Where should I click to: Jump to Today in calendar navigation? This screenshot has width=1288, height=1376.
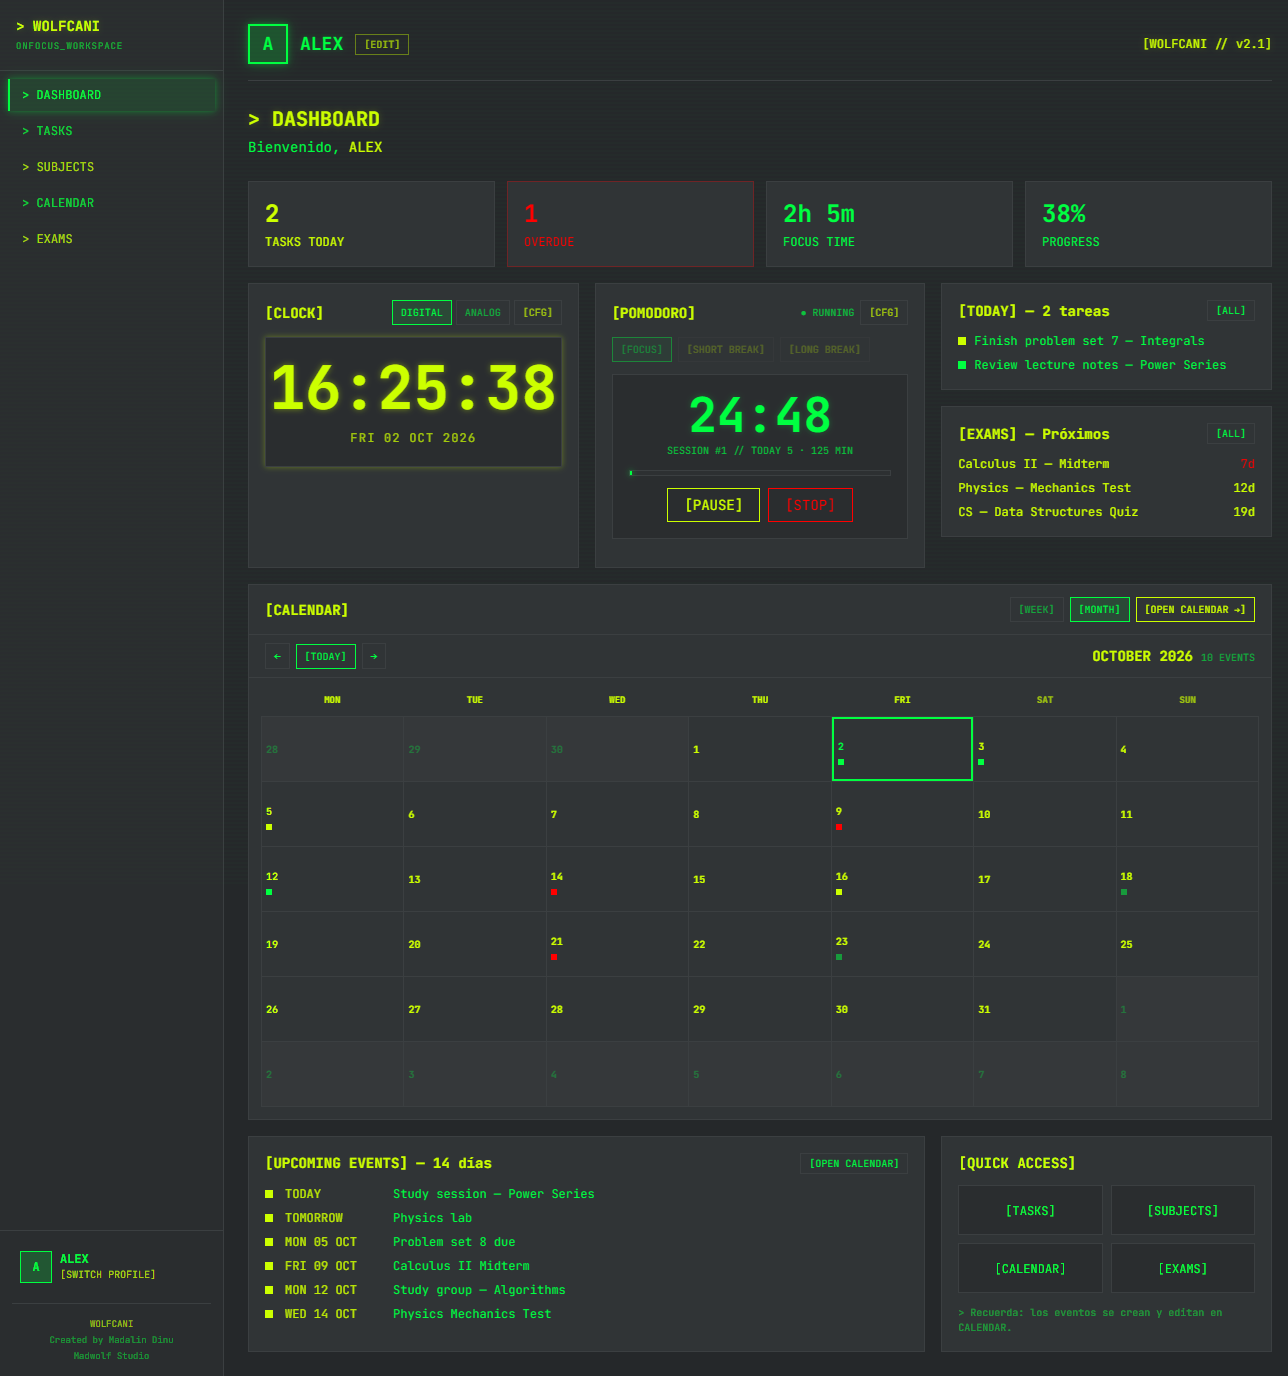[x=326, y=656]
